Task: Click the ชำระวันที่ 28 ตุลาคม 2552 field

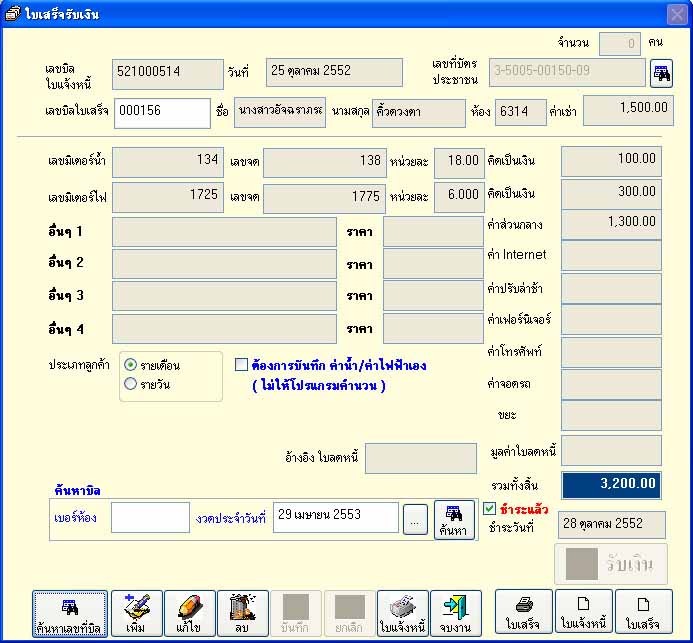Action: coord(612,525)
